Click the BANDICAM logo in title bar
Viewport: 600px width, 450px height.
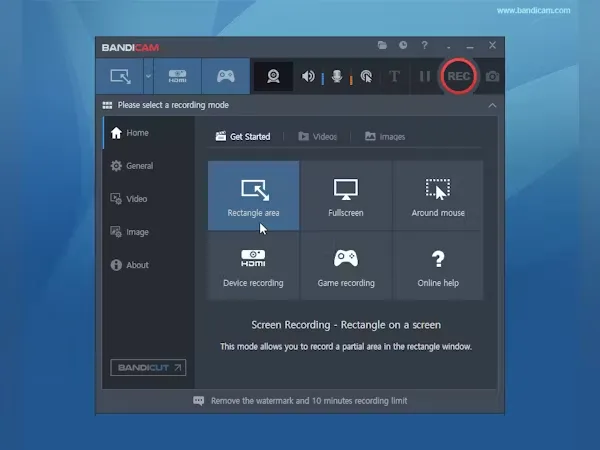[x=130, y=47]
